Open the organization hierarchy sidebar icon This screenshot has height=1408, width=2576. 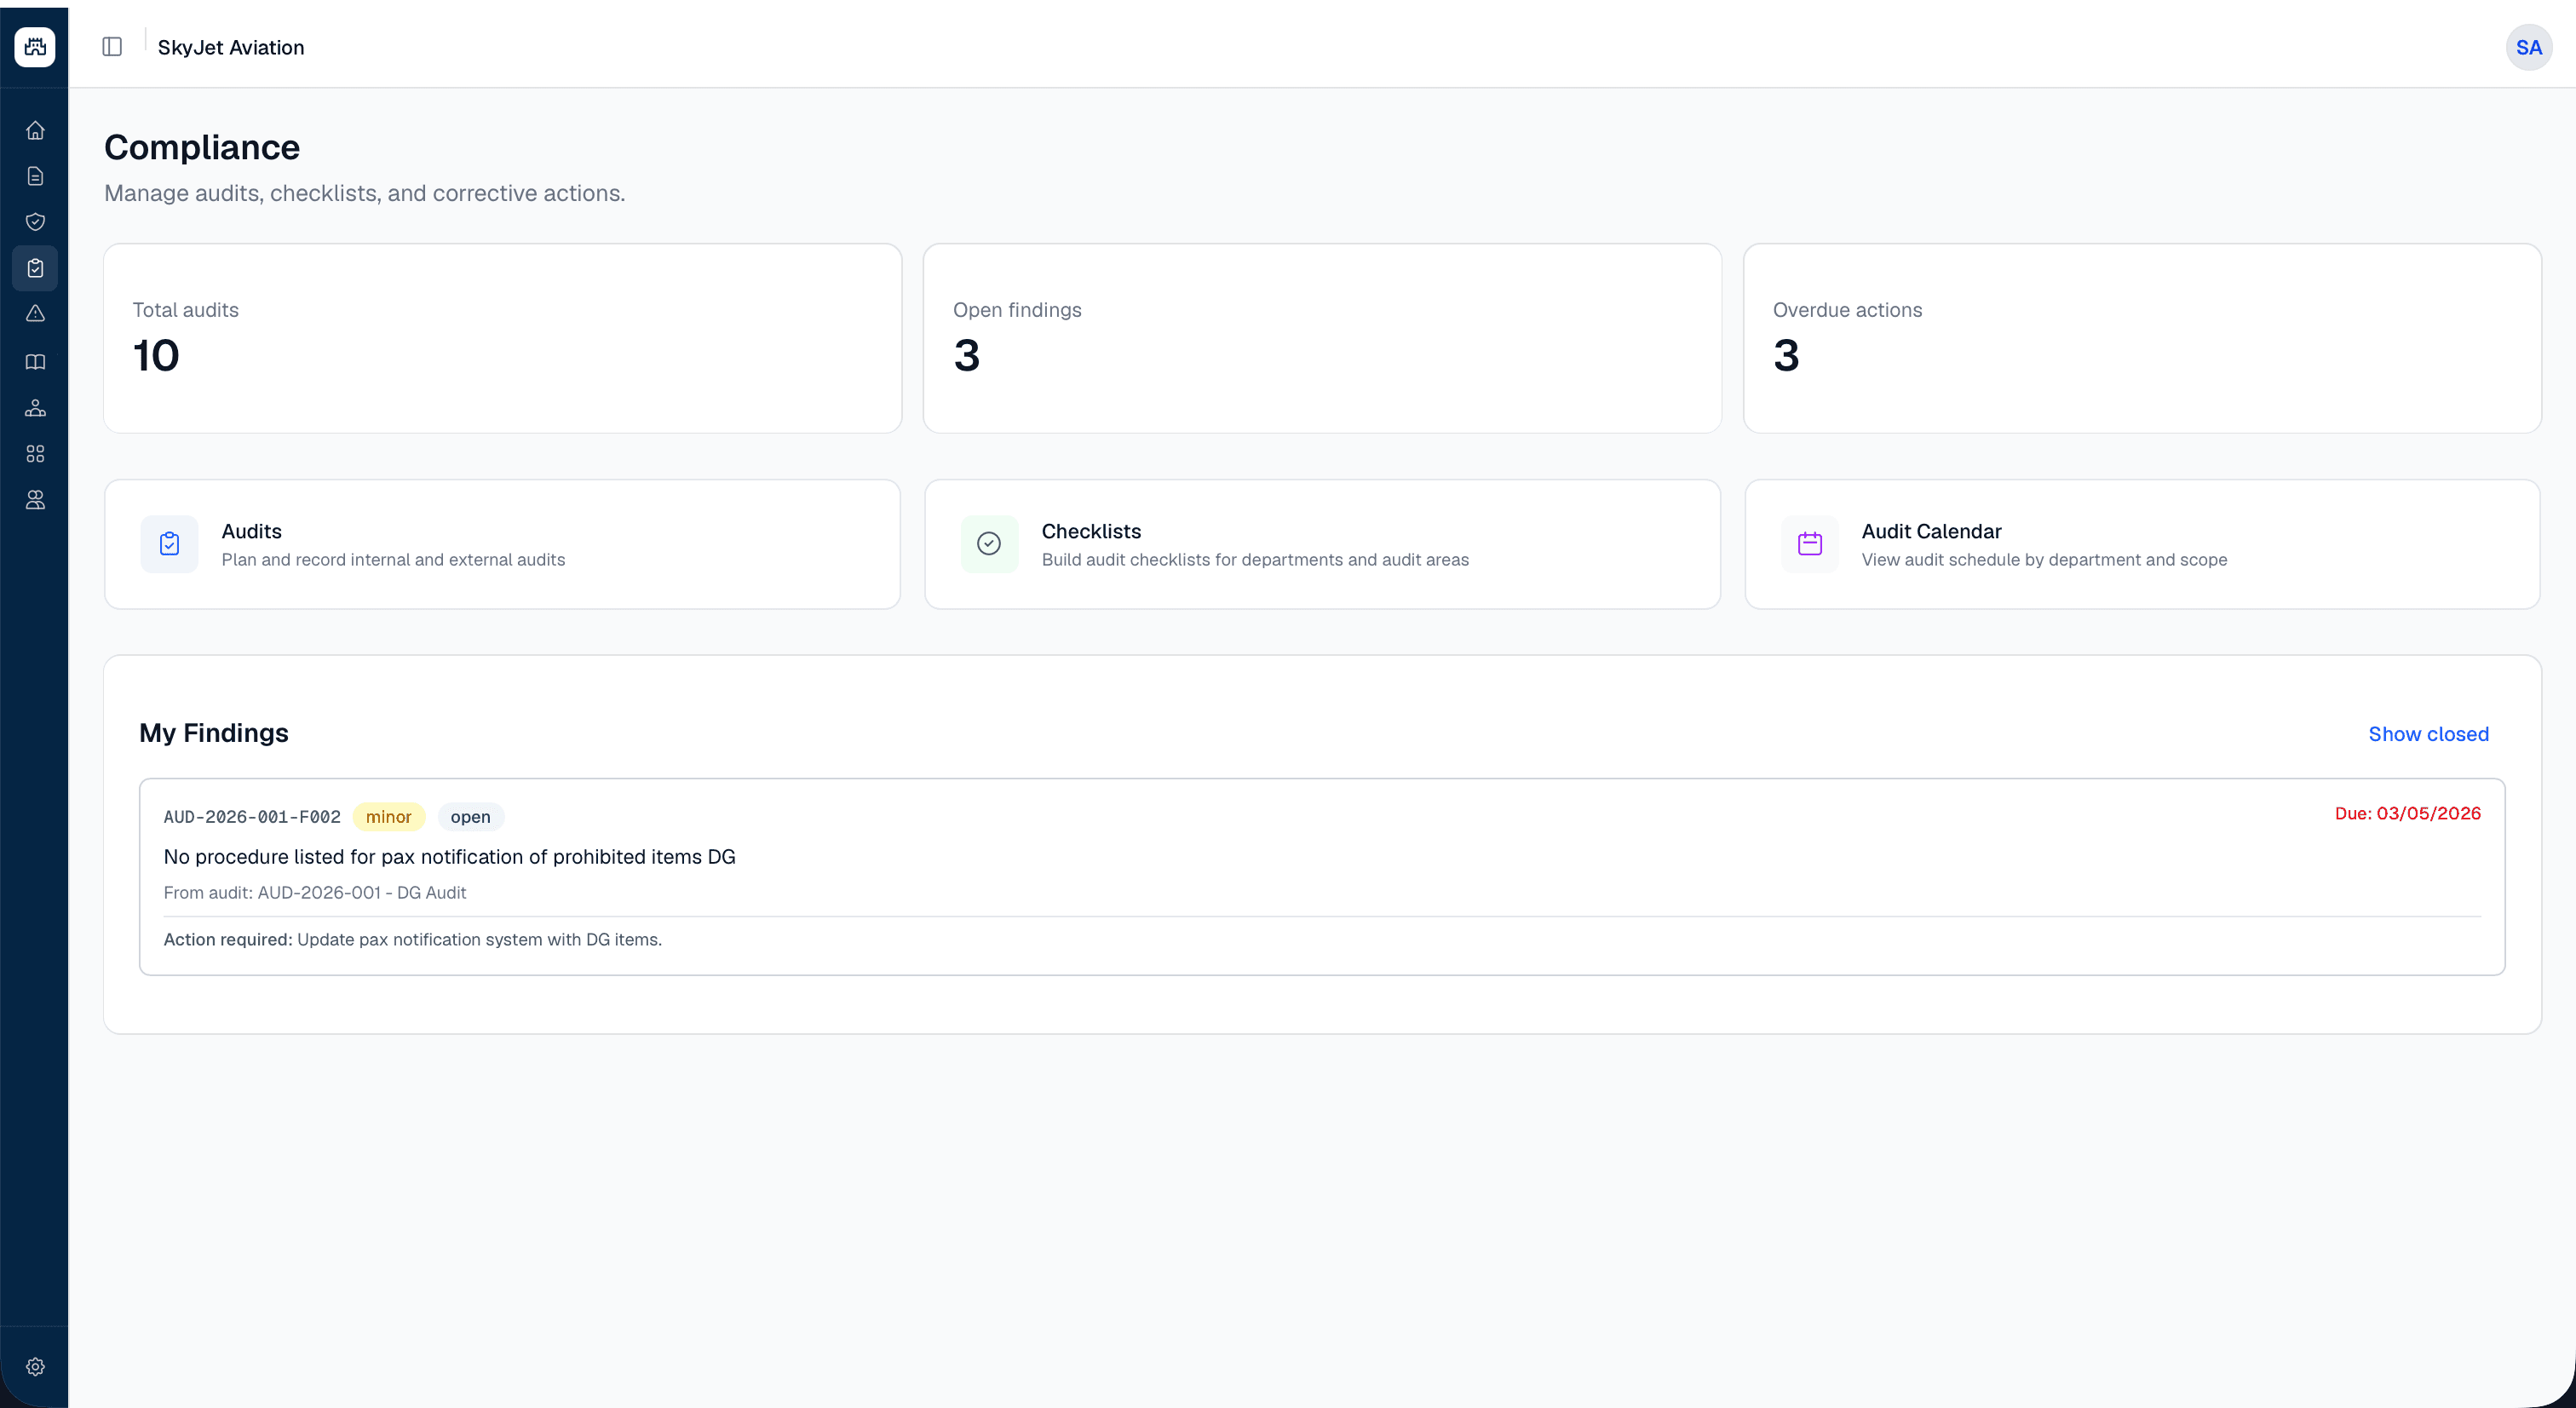coord(35,408)
